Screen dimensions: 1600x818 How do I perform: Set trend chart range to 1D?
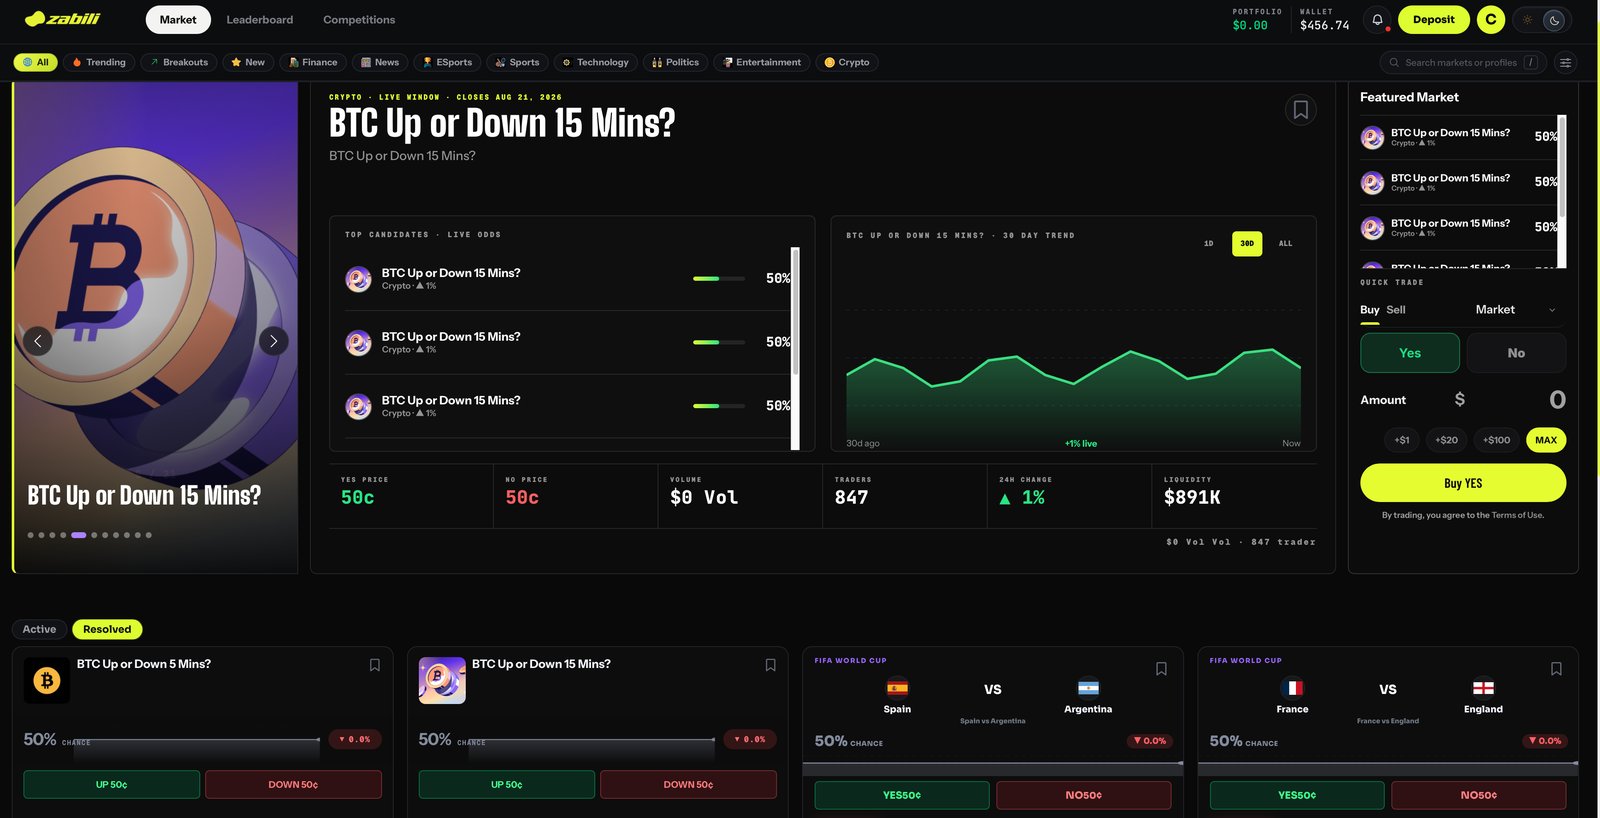click(1208, 243)
